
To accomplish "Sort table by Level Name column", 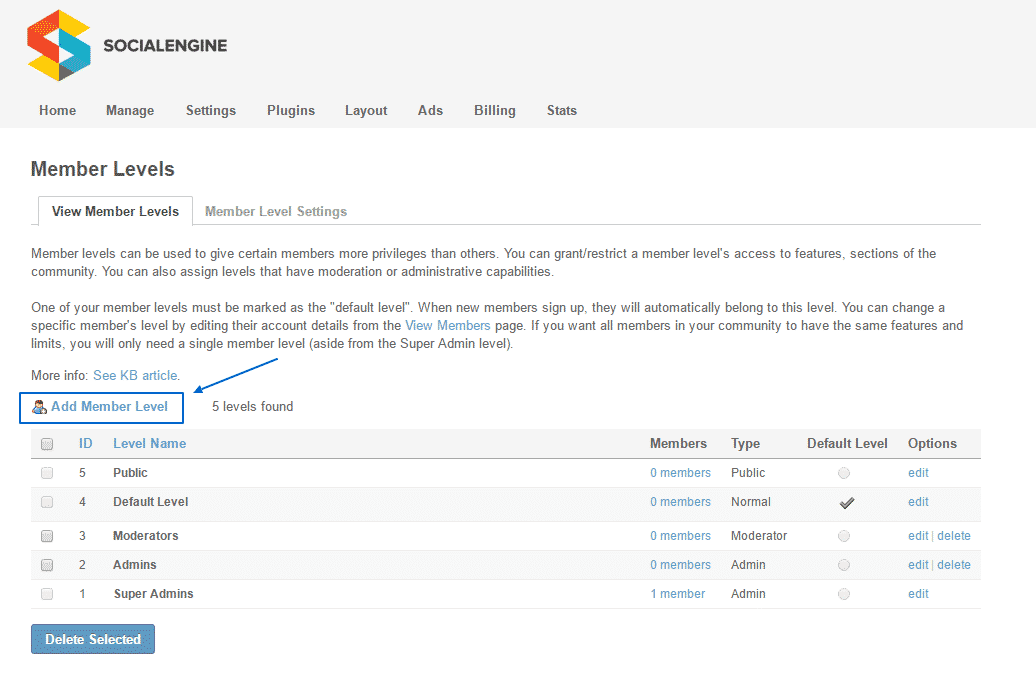I will (x=149, y=444).
